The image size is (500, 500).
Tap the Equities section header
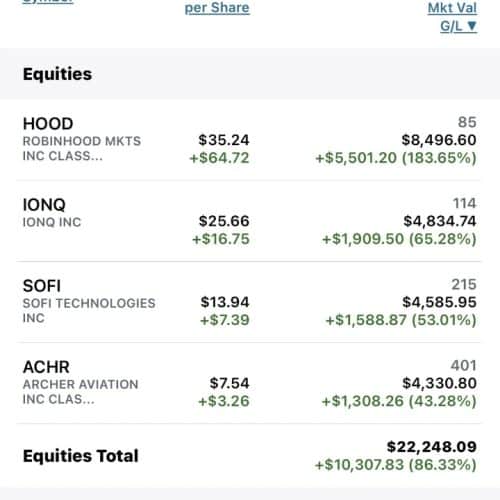point(57,74)
